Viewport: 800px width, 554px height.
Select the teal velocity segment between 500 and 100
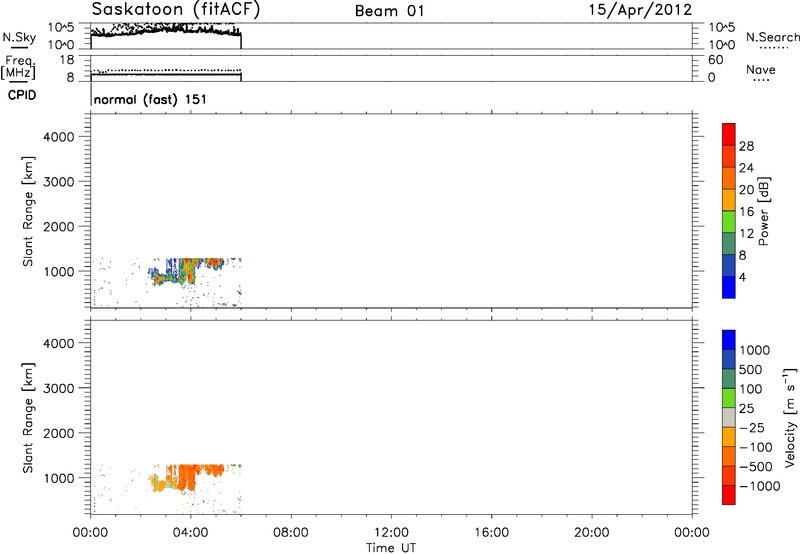[x=729, y=379]
